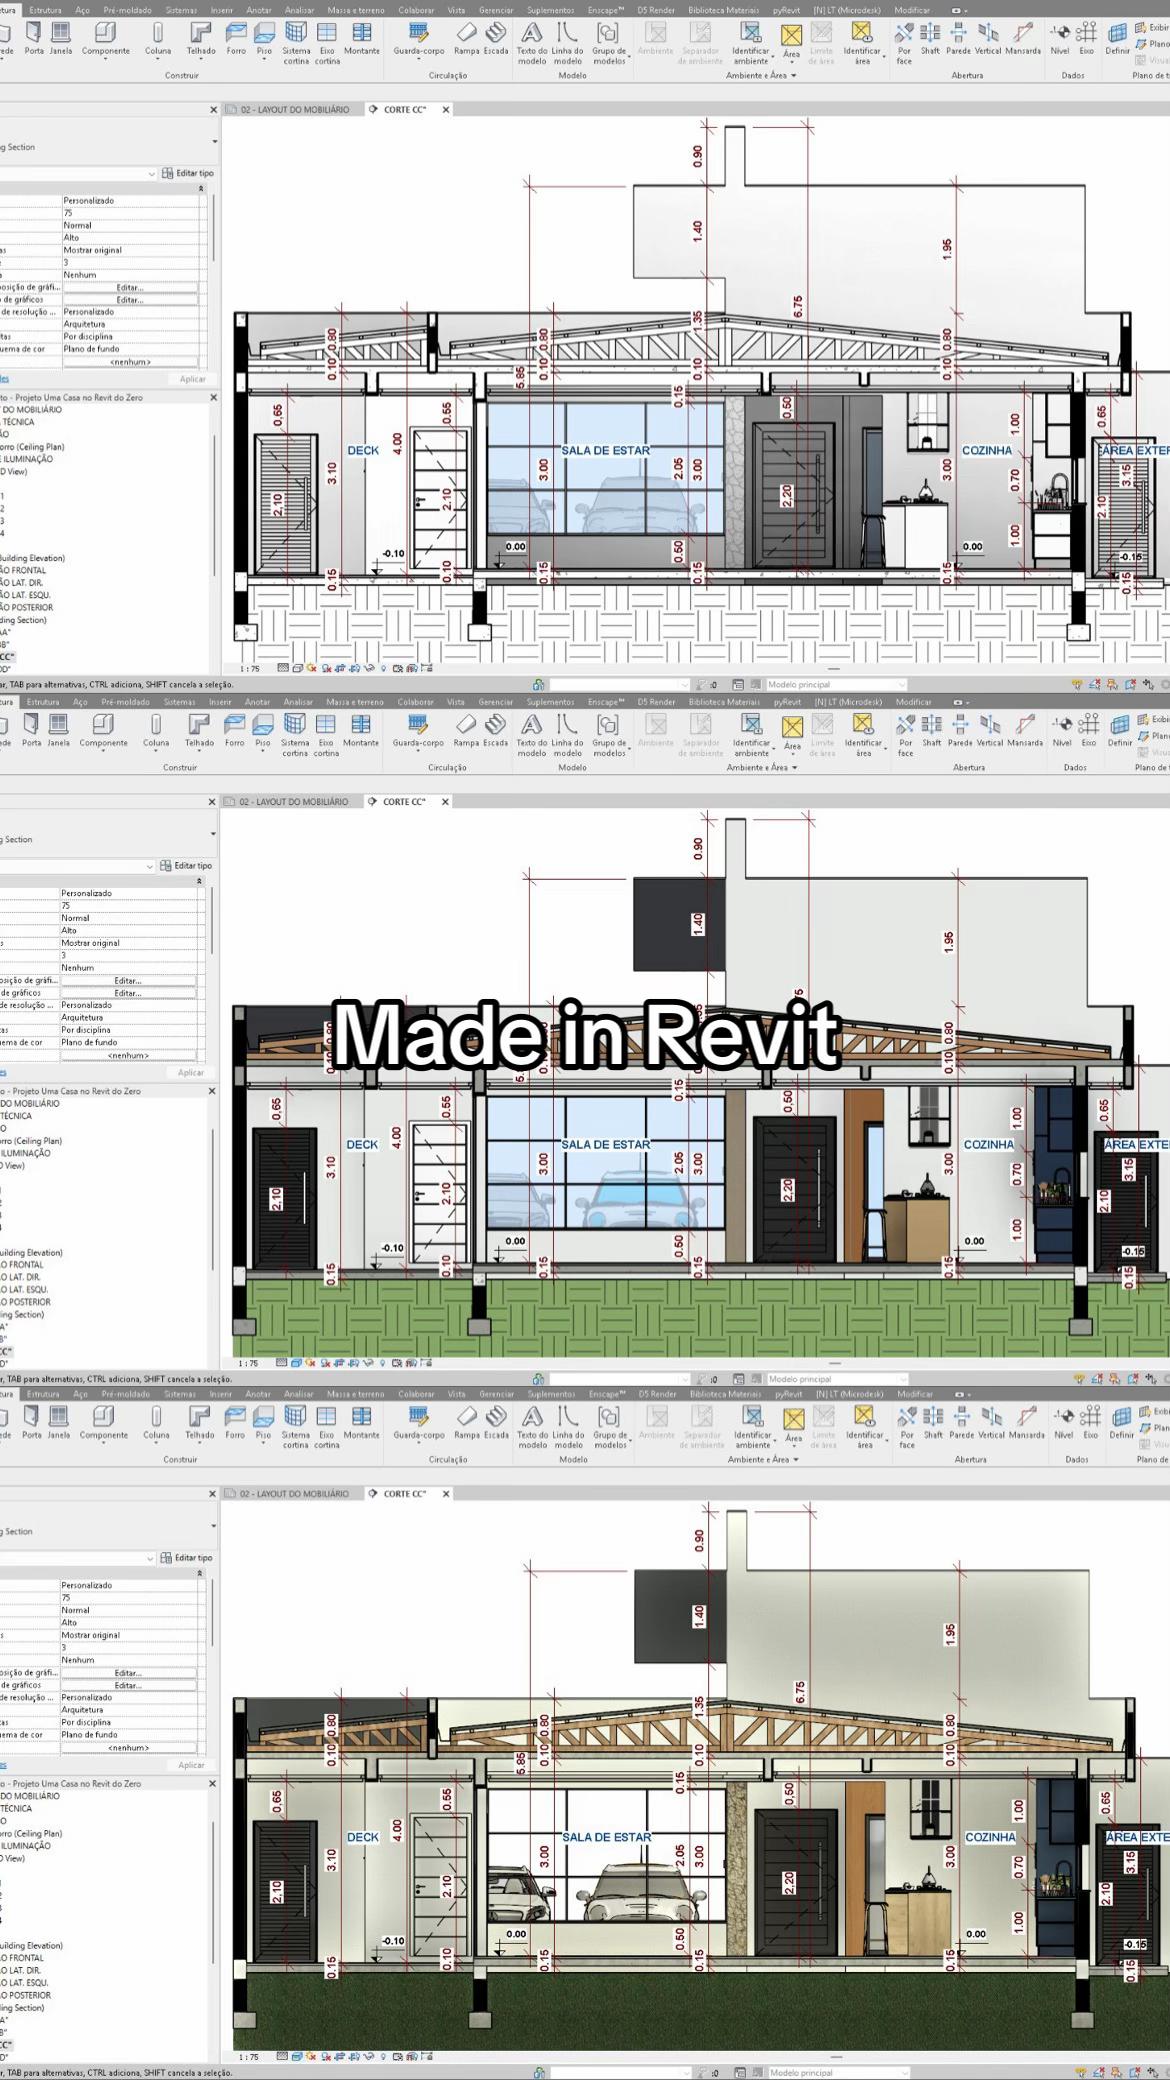
Task: Open Anotar ribbon tab in top Revit window
Action: [259, 10]
